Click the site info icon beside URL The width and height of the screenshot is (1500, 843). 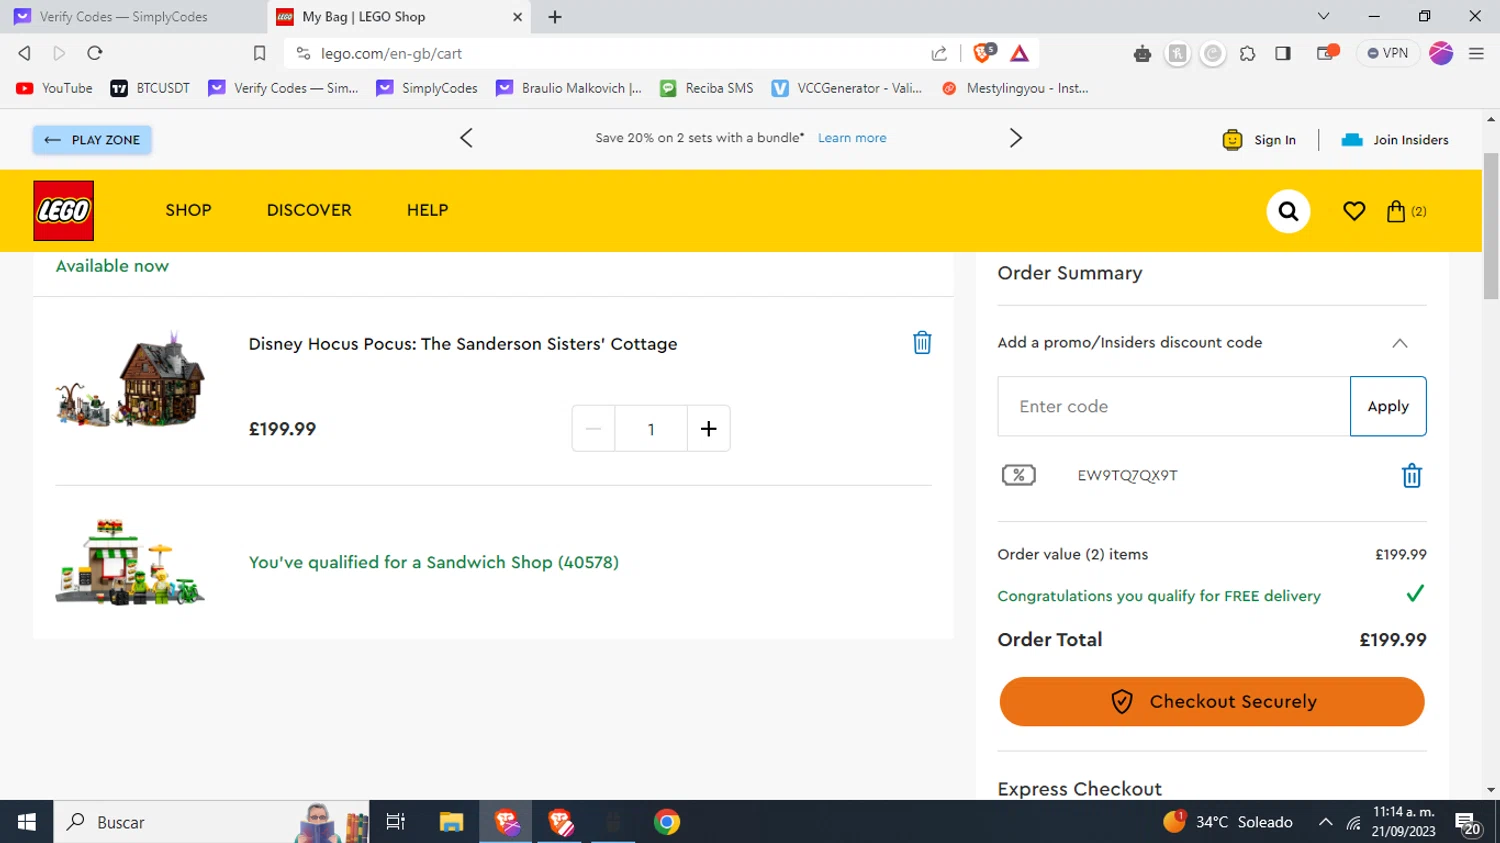[x=303, y=53]
